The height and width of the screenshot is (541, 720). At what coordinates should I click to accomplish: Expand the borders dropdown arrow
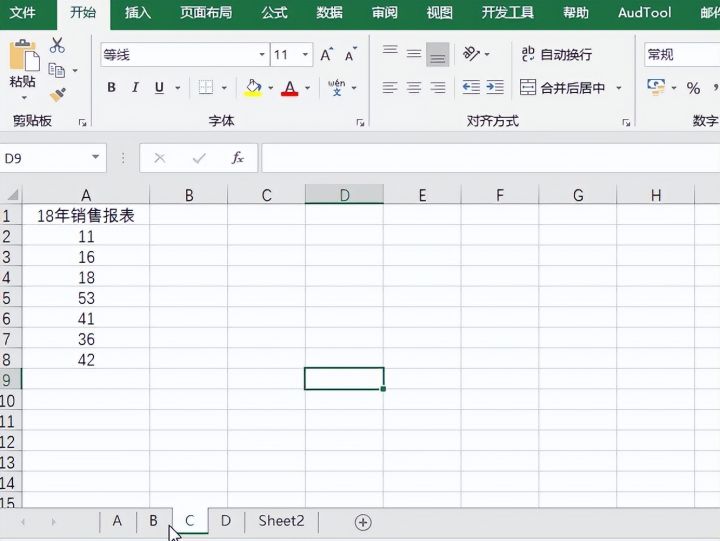[x=224, y=88]
